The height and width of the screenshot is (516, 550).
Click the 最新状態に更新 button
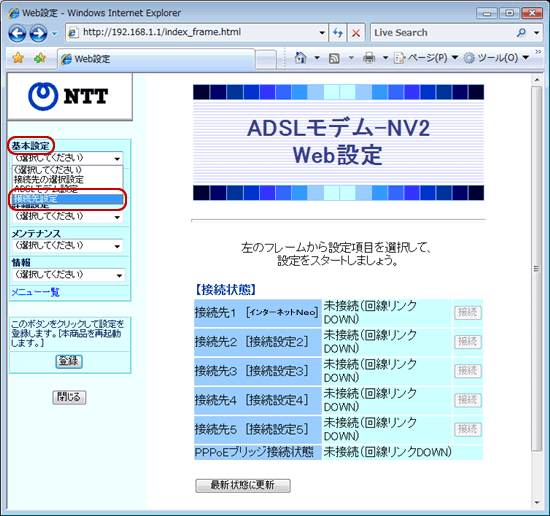243,485
